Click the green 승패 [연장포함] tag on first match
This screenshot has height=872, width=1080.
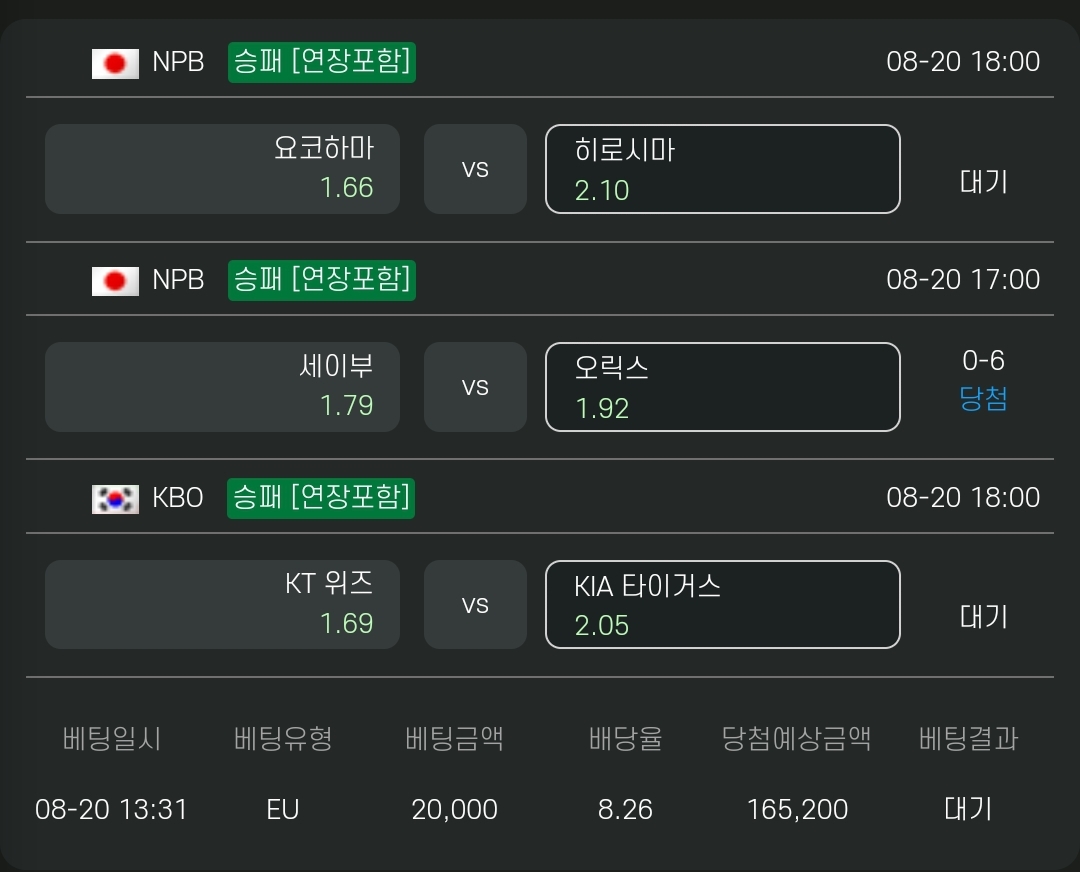pyautogui.click(x=322, y=62)
